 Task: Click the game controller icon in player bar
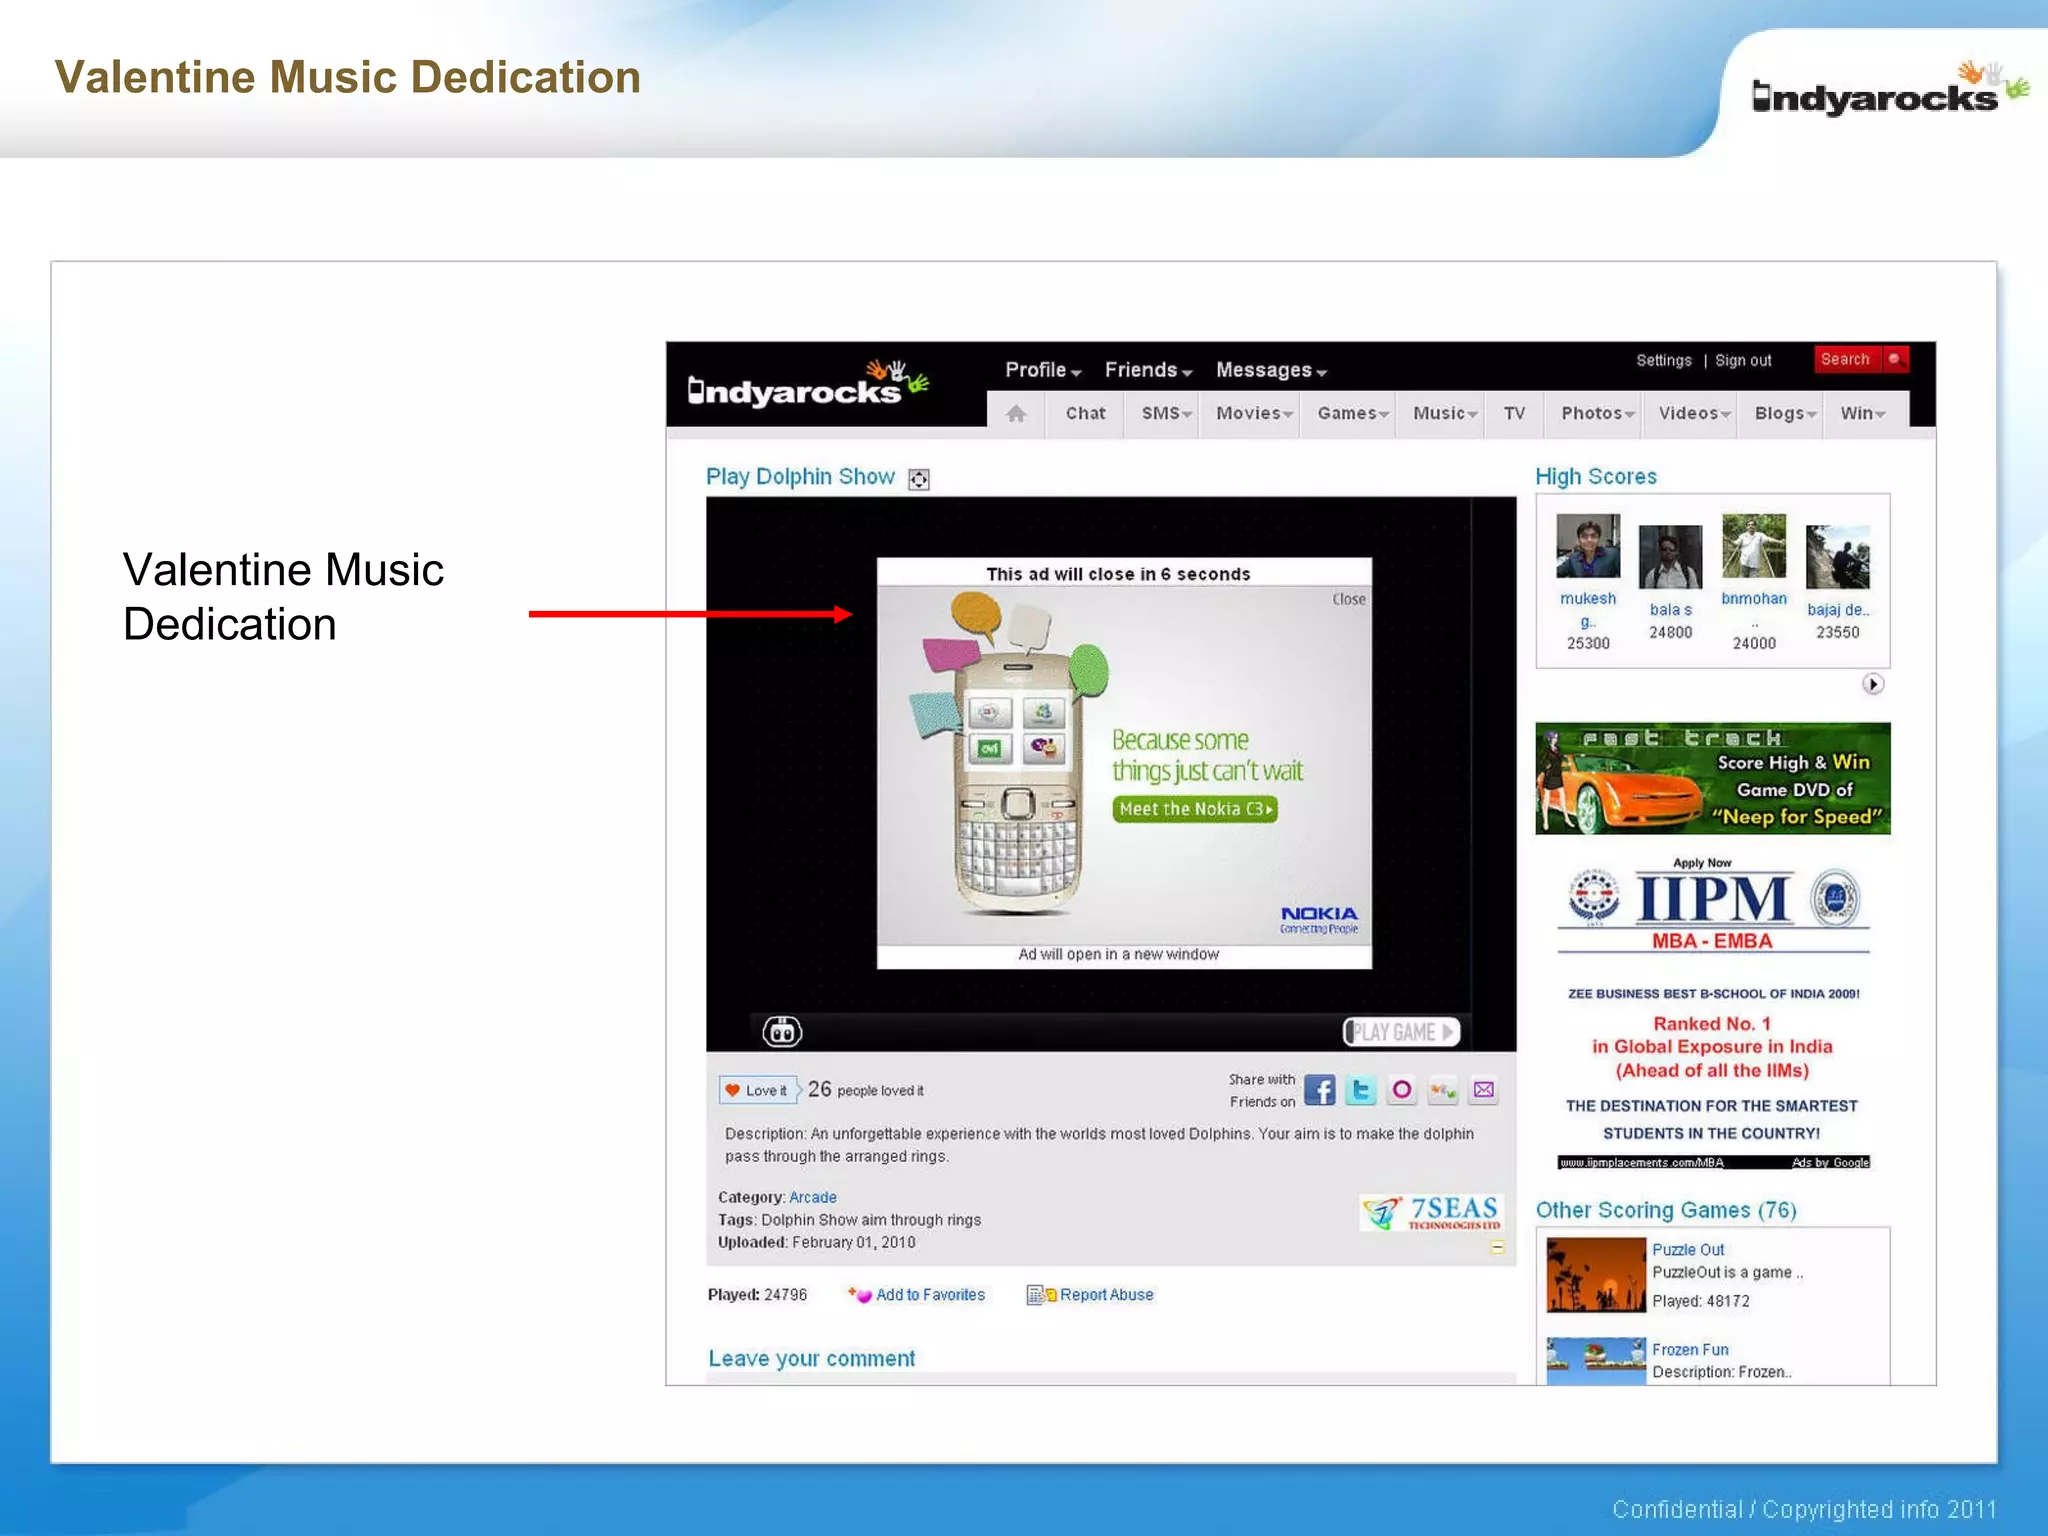click(x=782, y=1031)
